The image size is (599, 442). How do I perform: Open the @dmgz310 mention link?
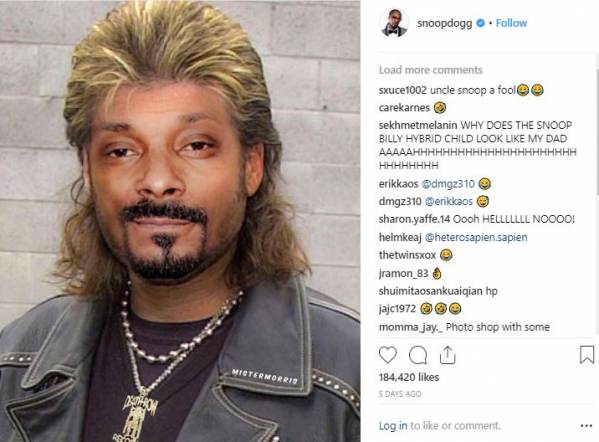(x=448, y=184)
